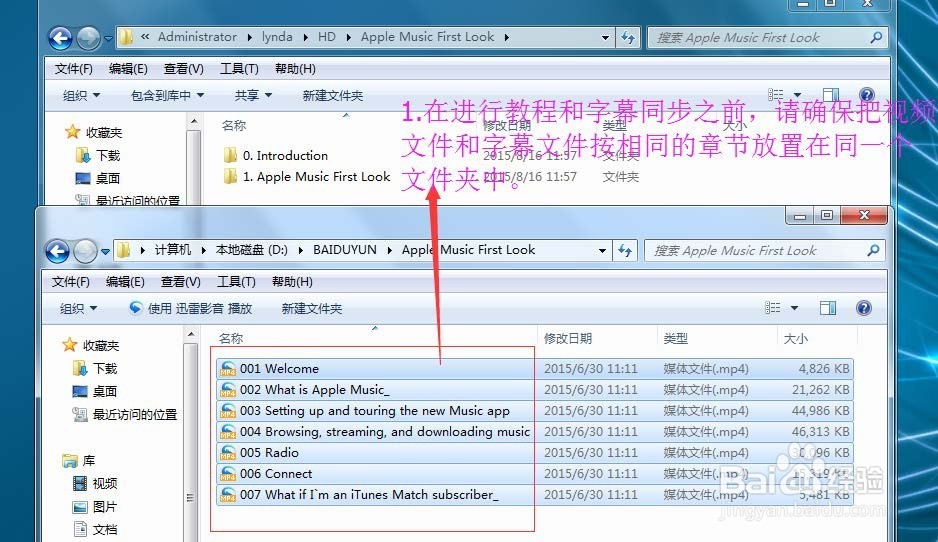938x542 pixels.
Task: Open 文件(F) menu in the front window
Action: click(71, 282)
